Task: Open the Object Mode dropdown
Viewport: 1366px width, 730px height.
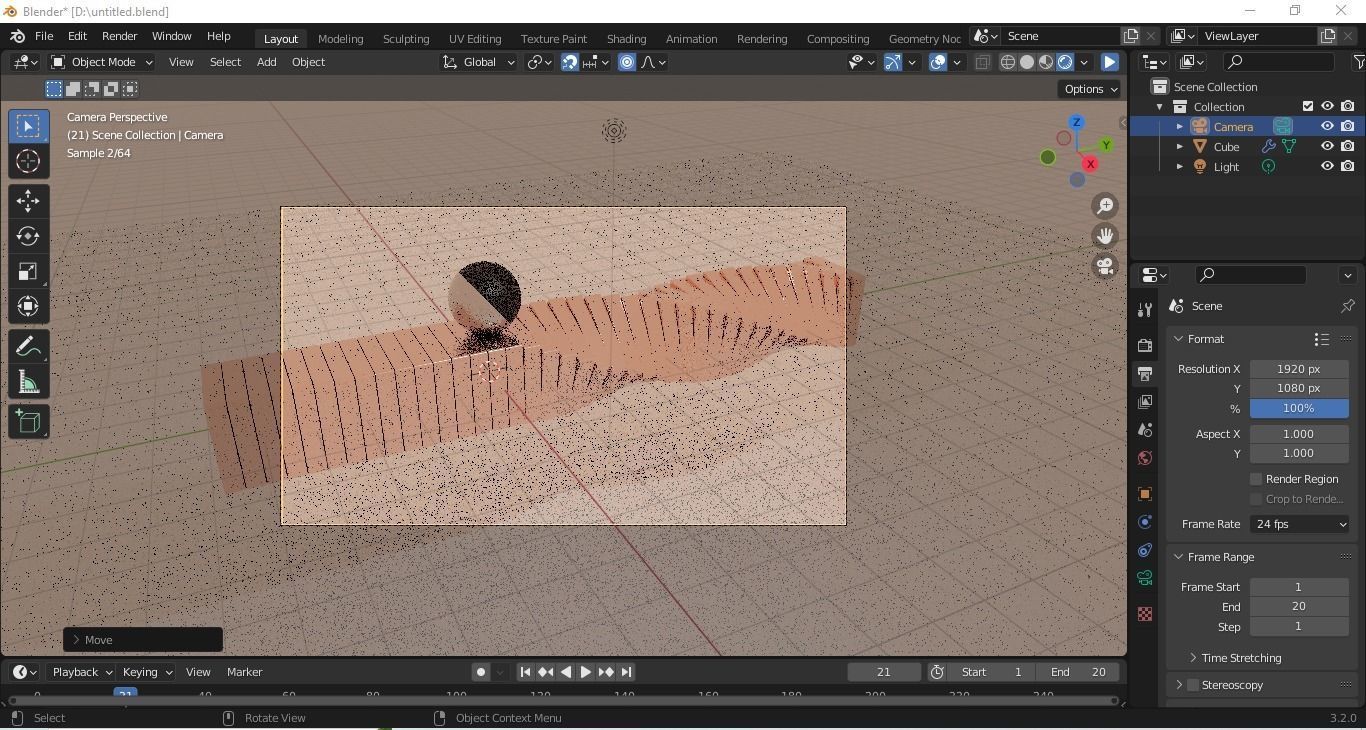Action: tap(102, 62)
